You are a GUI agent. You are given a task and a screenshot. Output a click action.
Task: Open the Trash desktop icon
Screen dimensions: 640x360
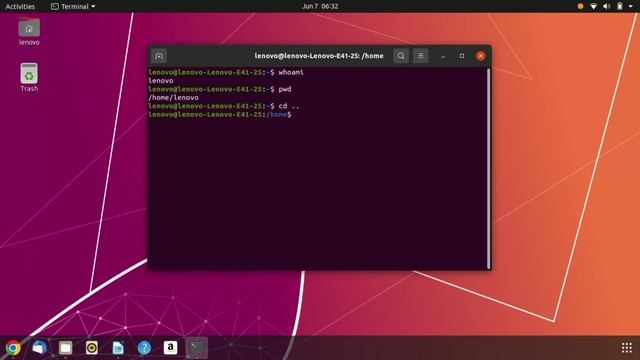[29, 77]
